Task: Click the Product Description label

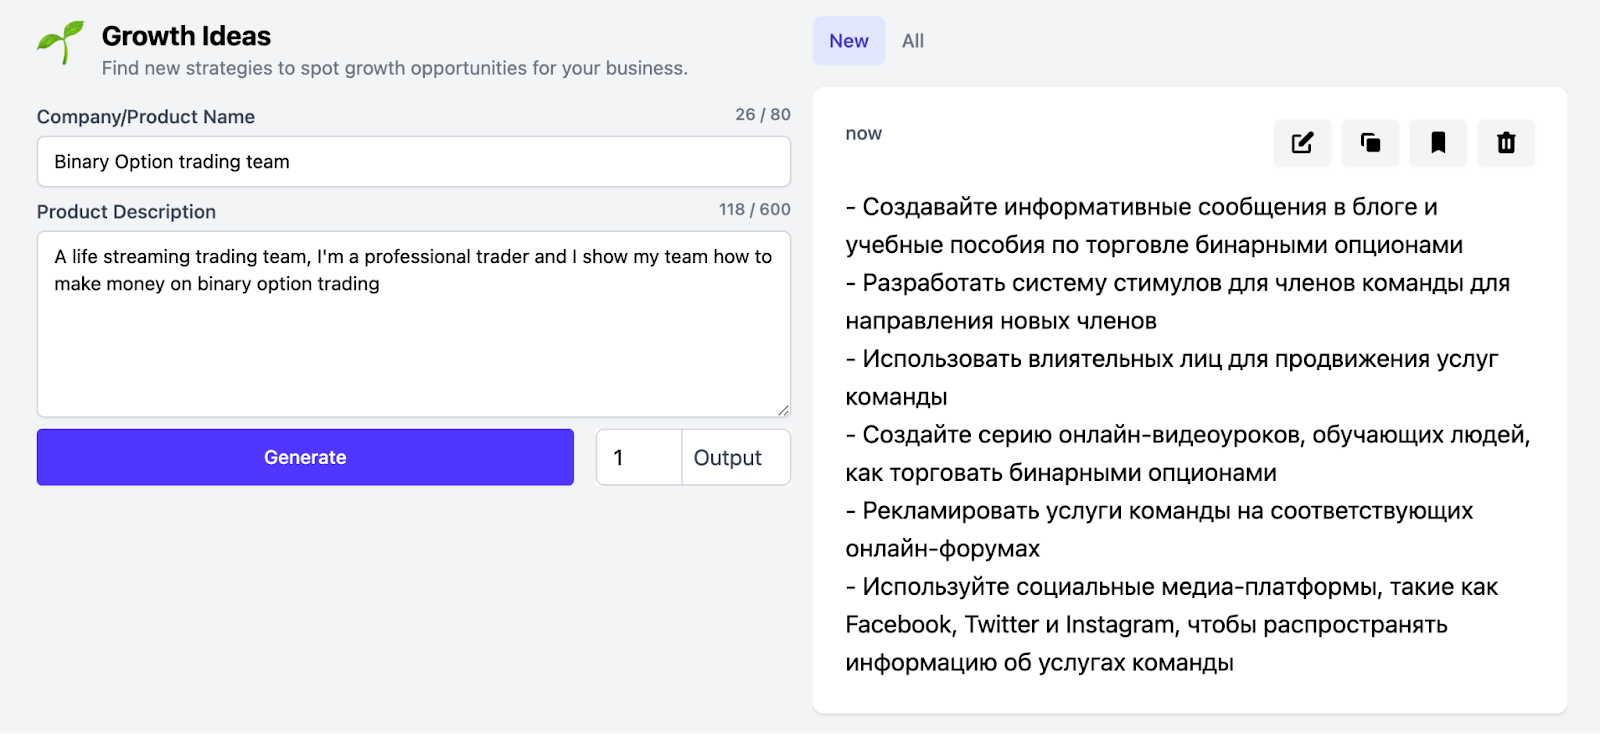Action: pos(126,212)
